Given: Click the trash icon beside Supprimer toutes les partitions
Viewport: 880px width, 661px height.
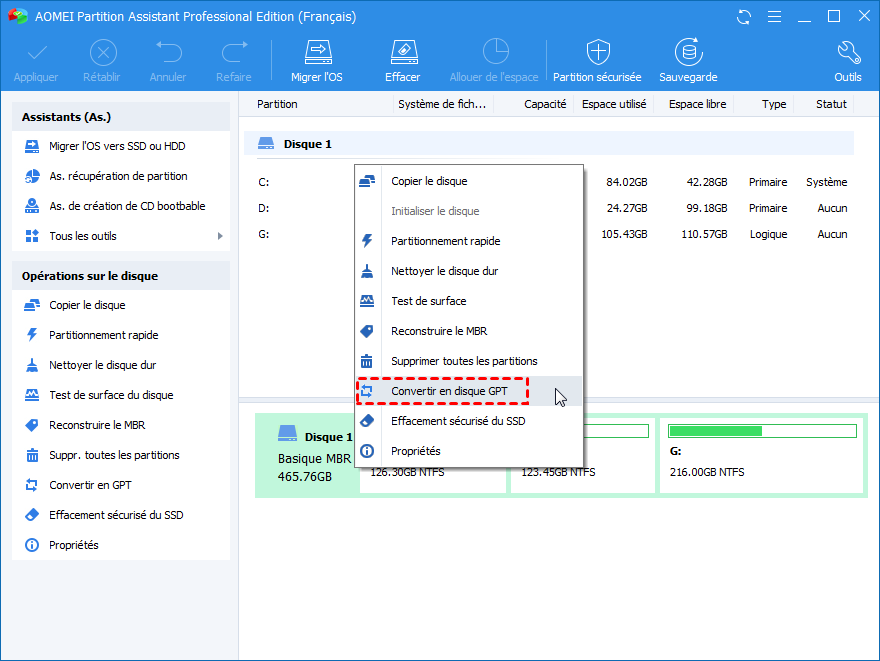Looking at the screenshot, I should click(x=367, y=361).
